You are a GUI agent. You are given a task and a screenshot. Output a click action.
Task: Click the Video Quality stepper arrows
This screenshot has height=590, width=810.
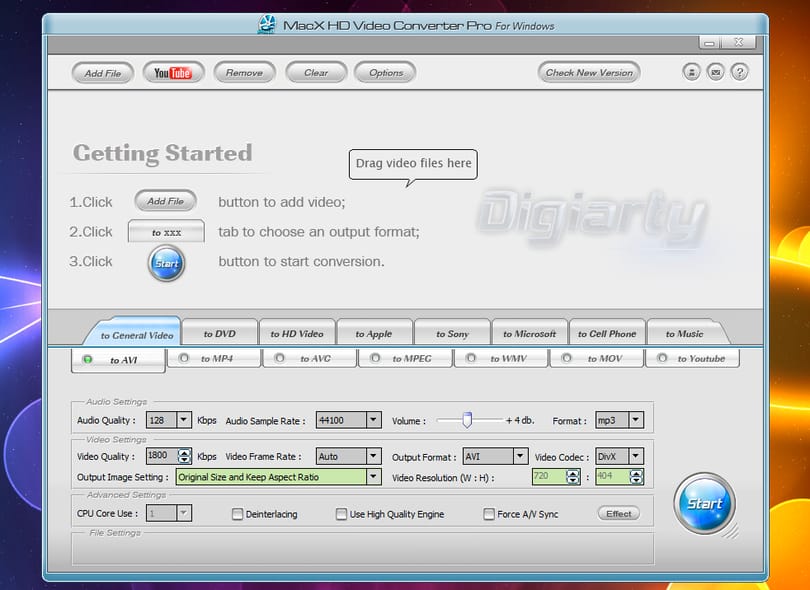point(184,456)
